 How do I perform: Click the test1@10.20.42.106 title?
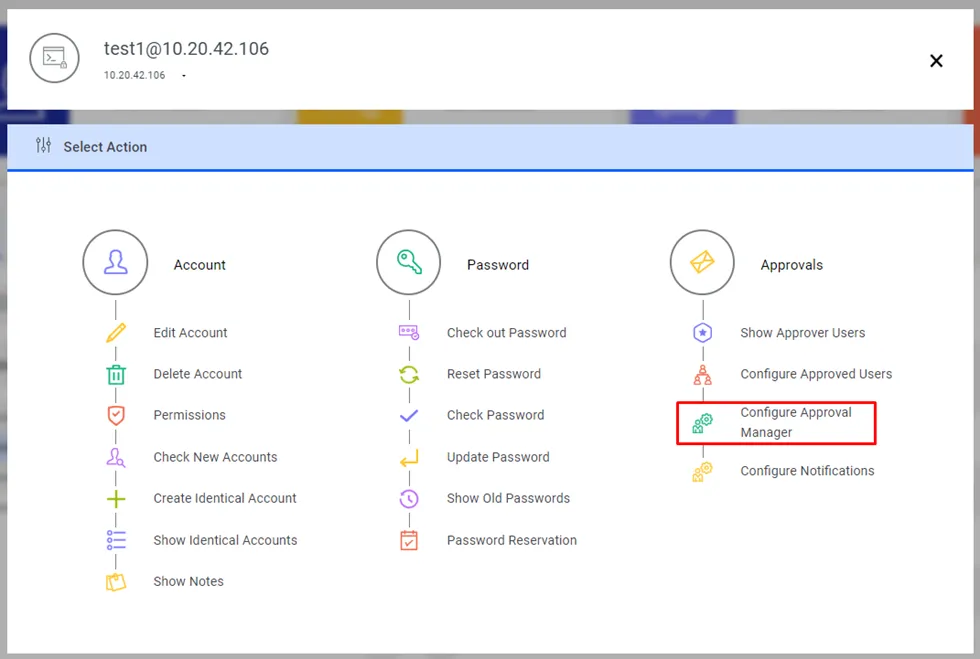[186, 49]
